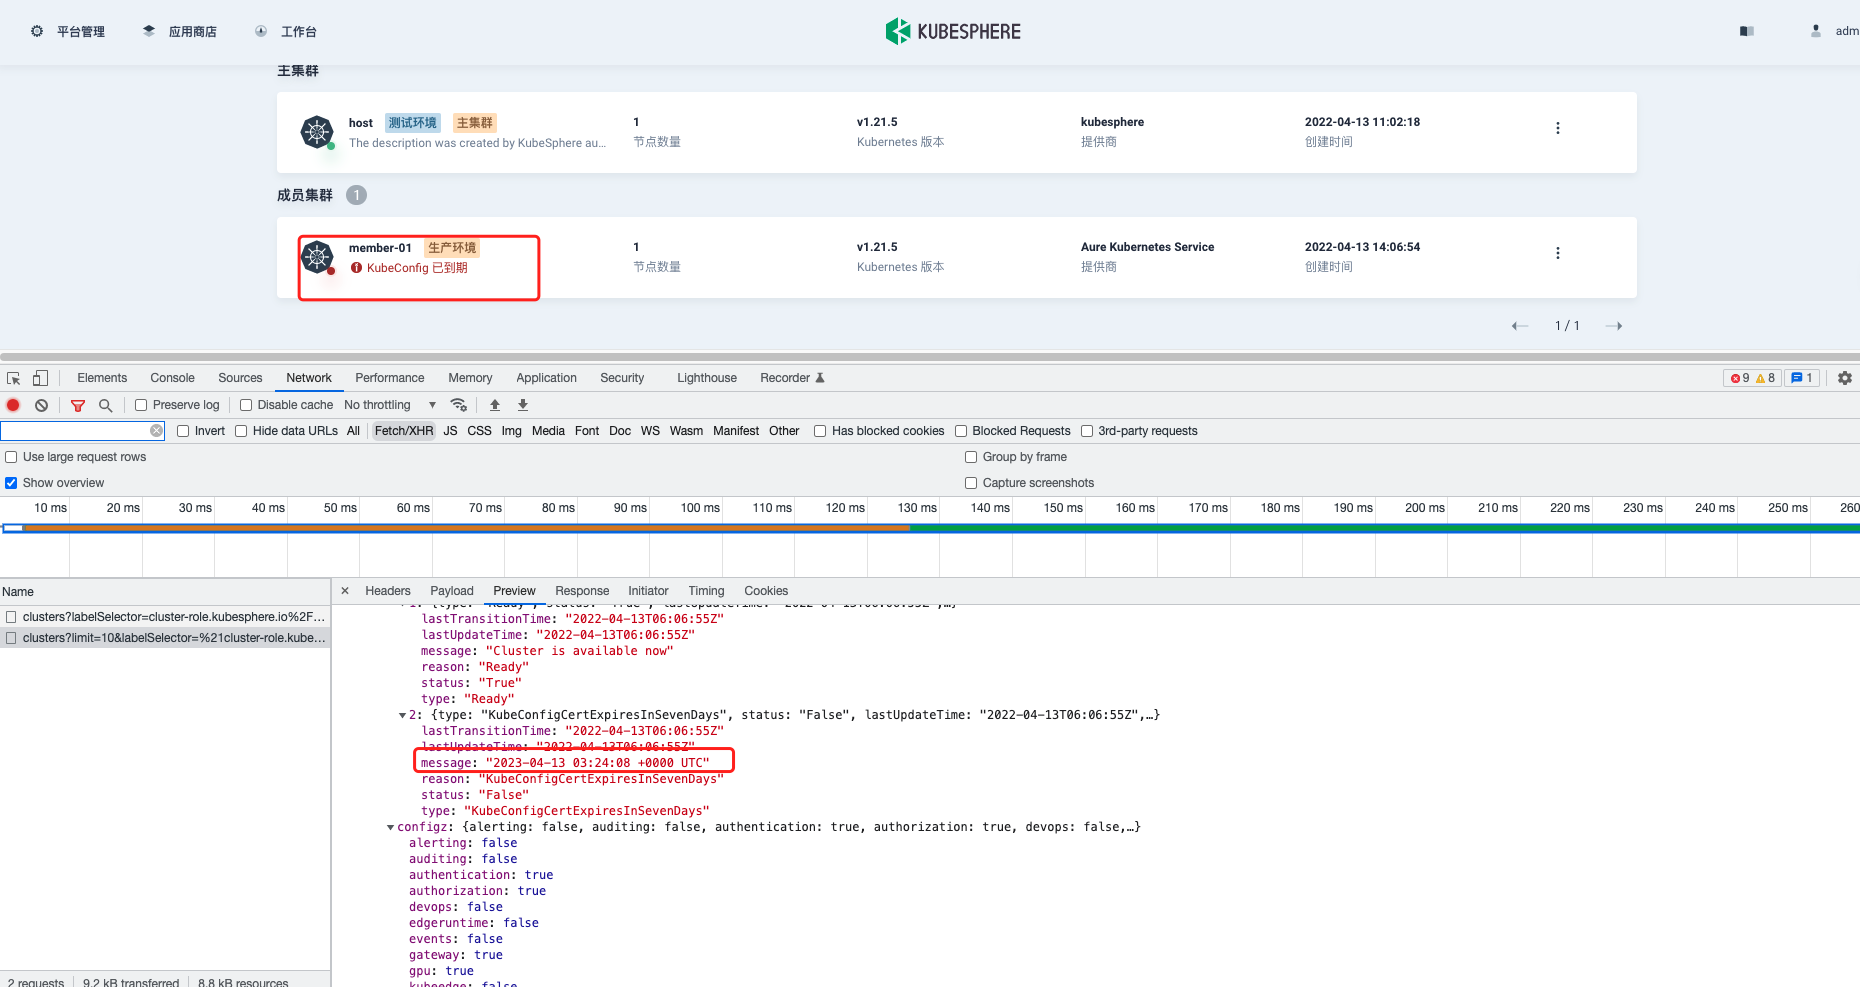This screenshot has height=987, width=1860.
Task: Enable Use large request rows
Action: coord(11,457)
